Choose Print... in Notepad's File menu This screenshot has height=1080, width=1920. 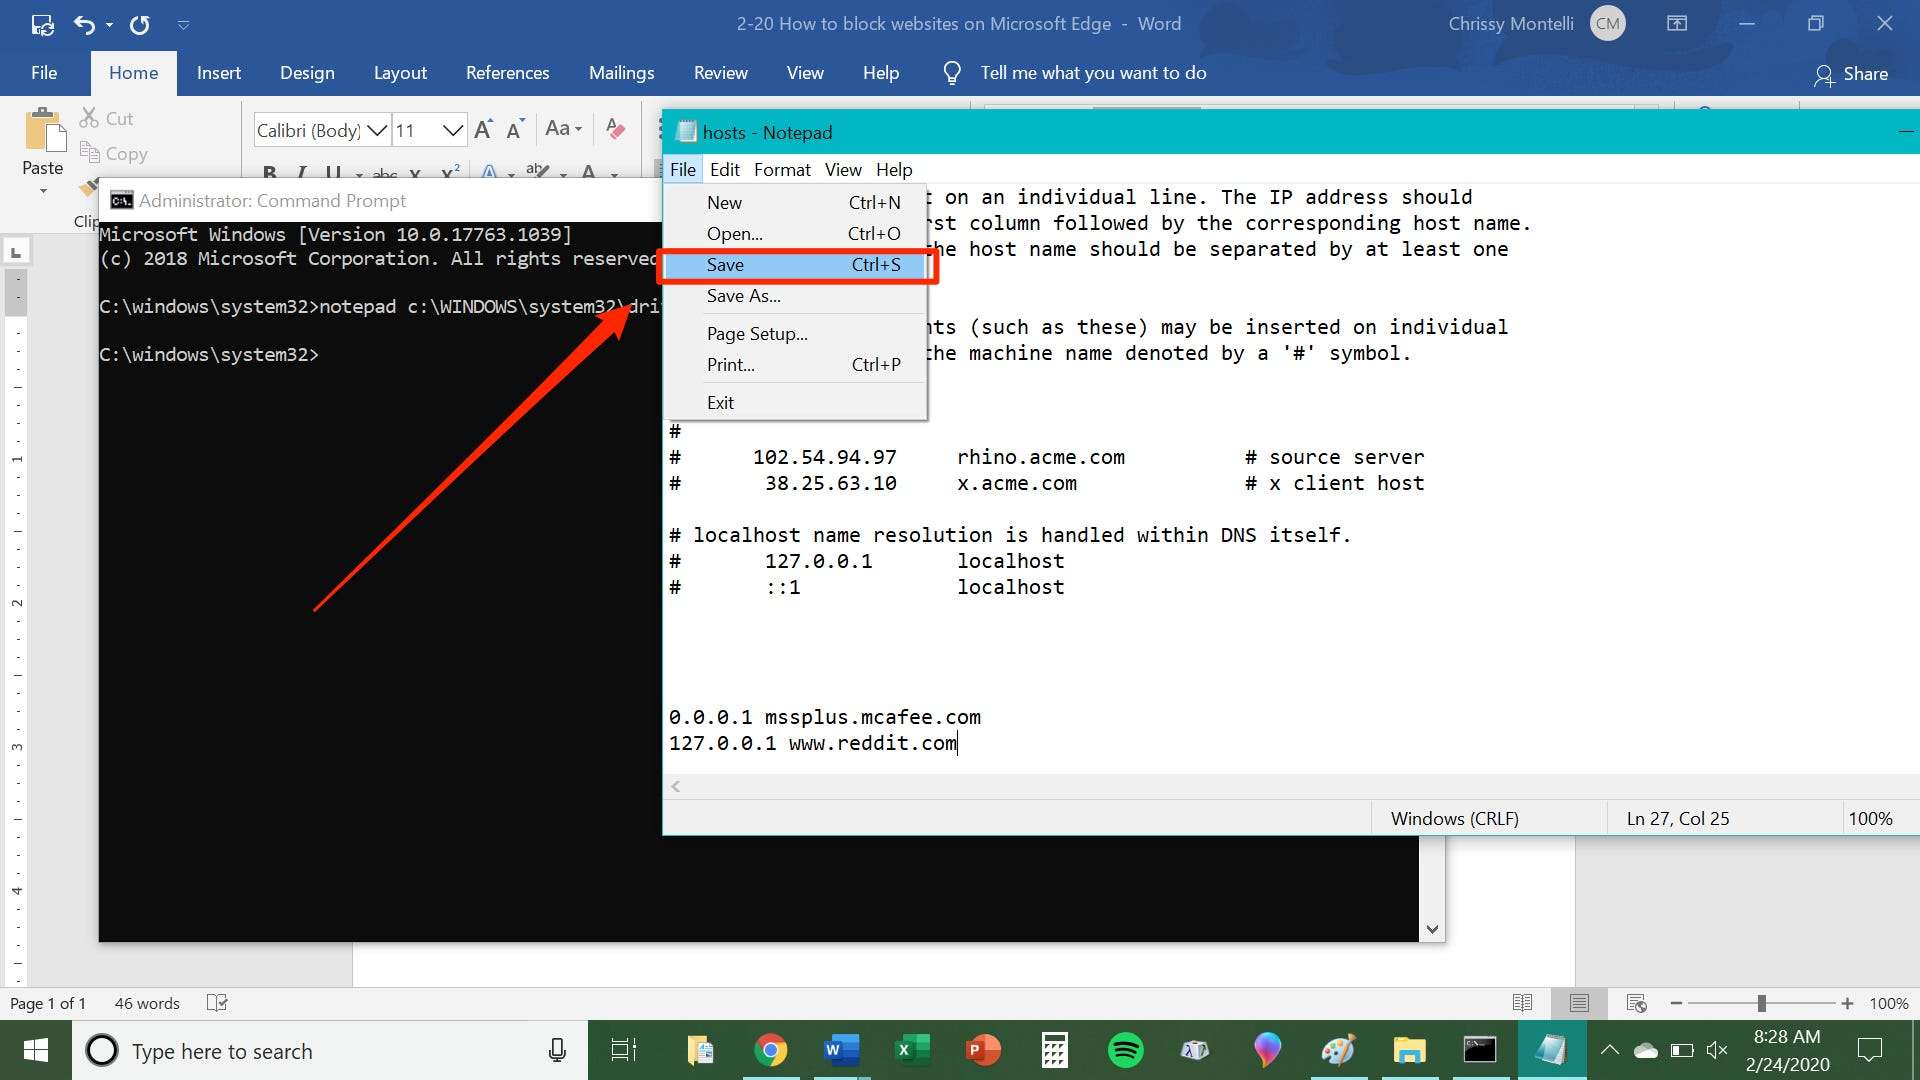click(797, 365)
